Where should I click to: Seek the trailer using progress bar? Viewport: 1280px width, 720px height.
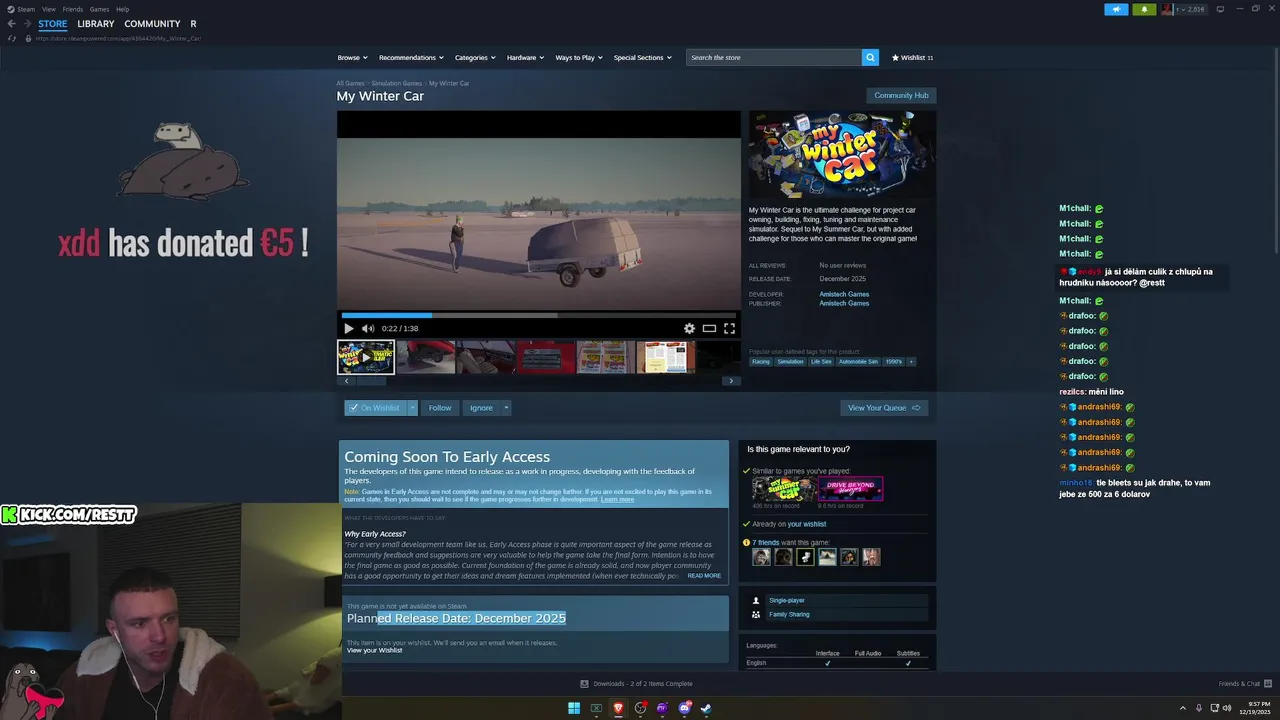click(x=538, y=315)
